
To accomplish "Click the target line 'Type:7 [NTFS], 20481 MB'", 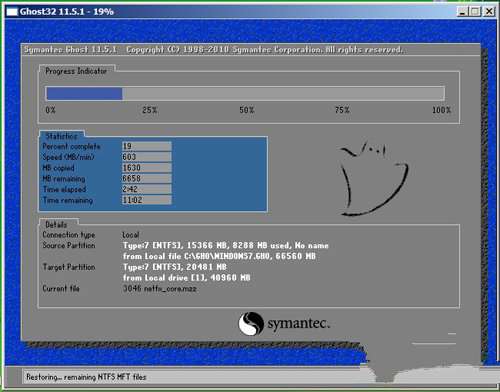I will (x=175, y=267).
